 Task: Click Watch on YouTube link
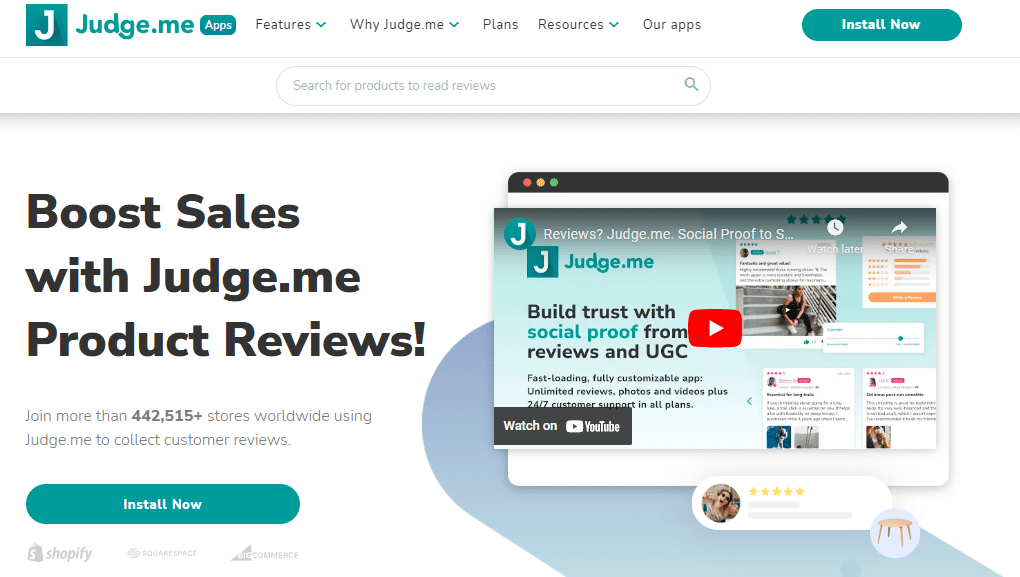coord(562,426)
